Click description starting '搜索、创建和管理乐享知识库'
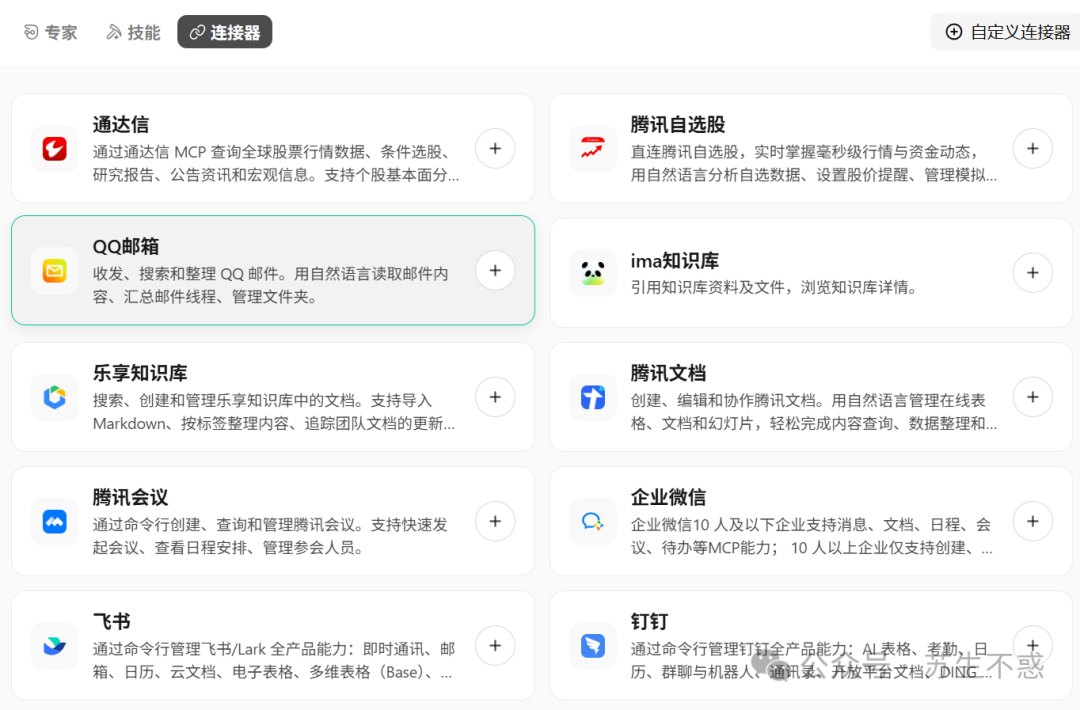This screenshot has height=710, width=1080. pyautogui.click(x=273, y=412)
